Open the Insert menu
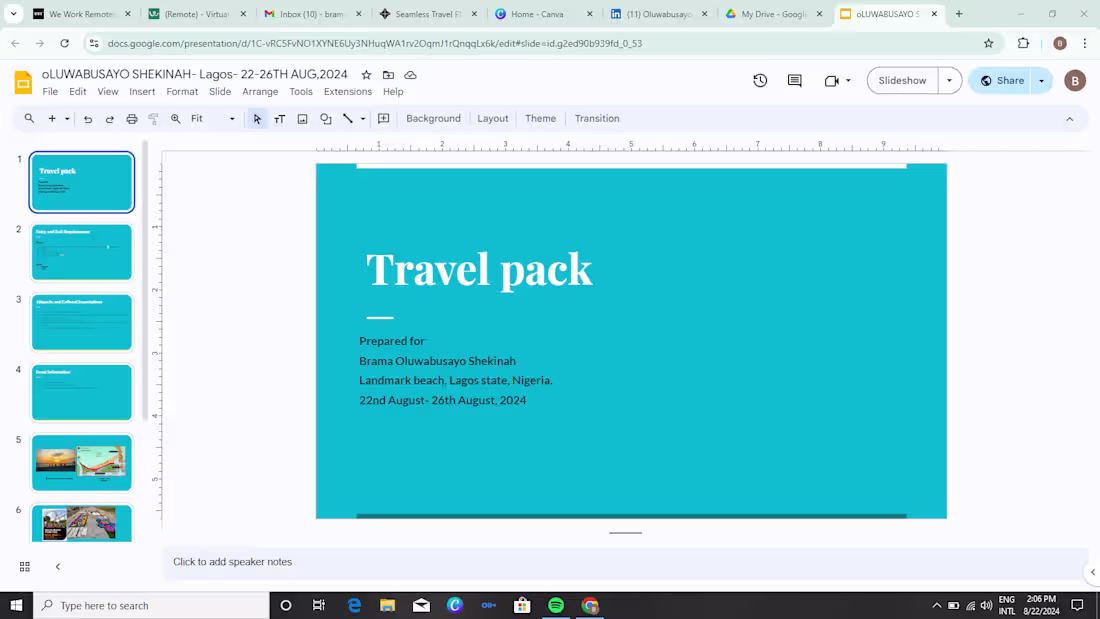This screenshot has height=619, width=1100. [x=141, y=91]
